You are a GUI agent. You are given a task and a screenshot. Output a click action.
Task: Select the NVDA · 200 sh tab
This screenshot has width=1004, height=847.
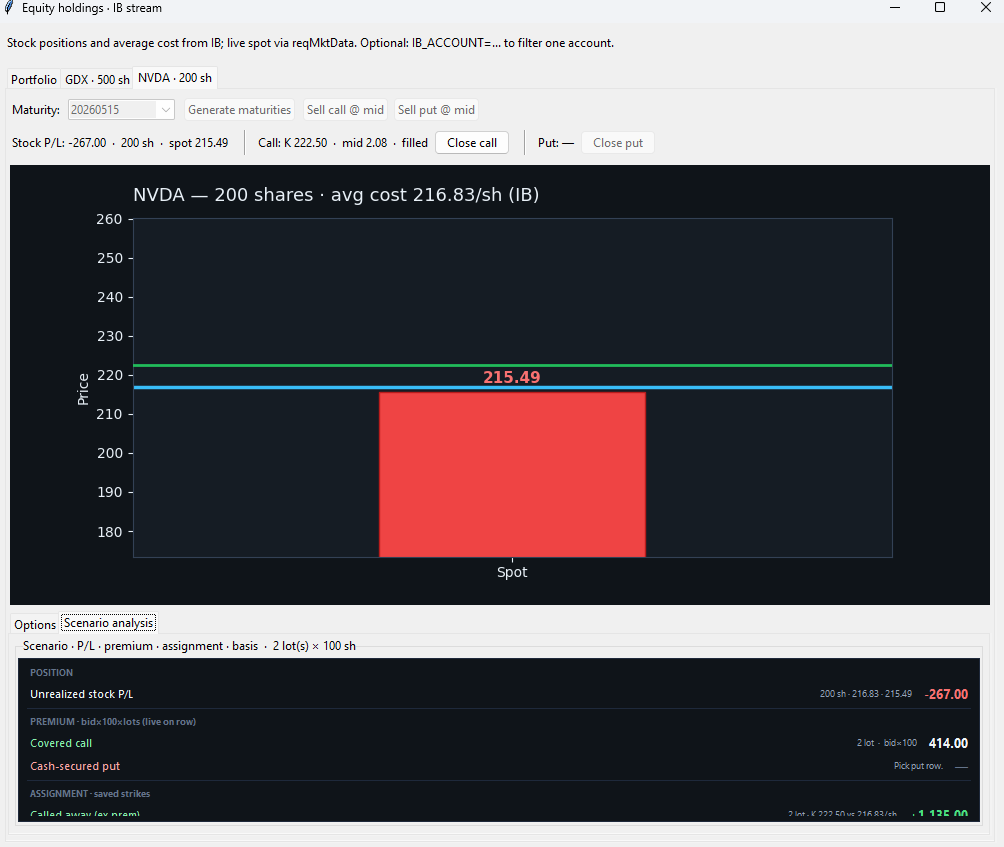(x=175, y=77)
